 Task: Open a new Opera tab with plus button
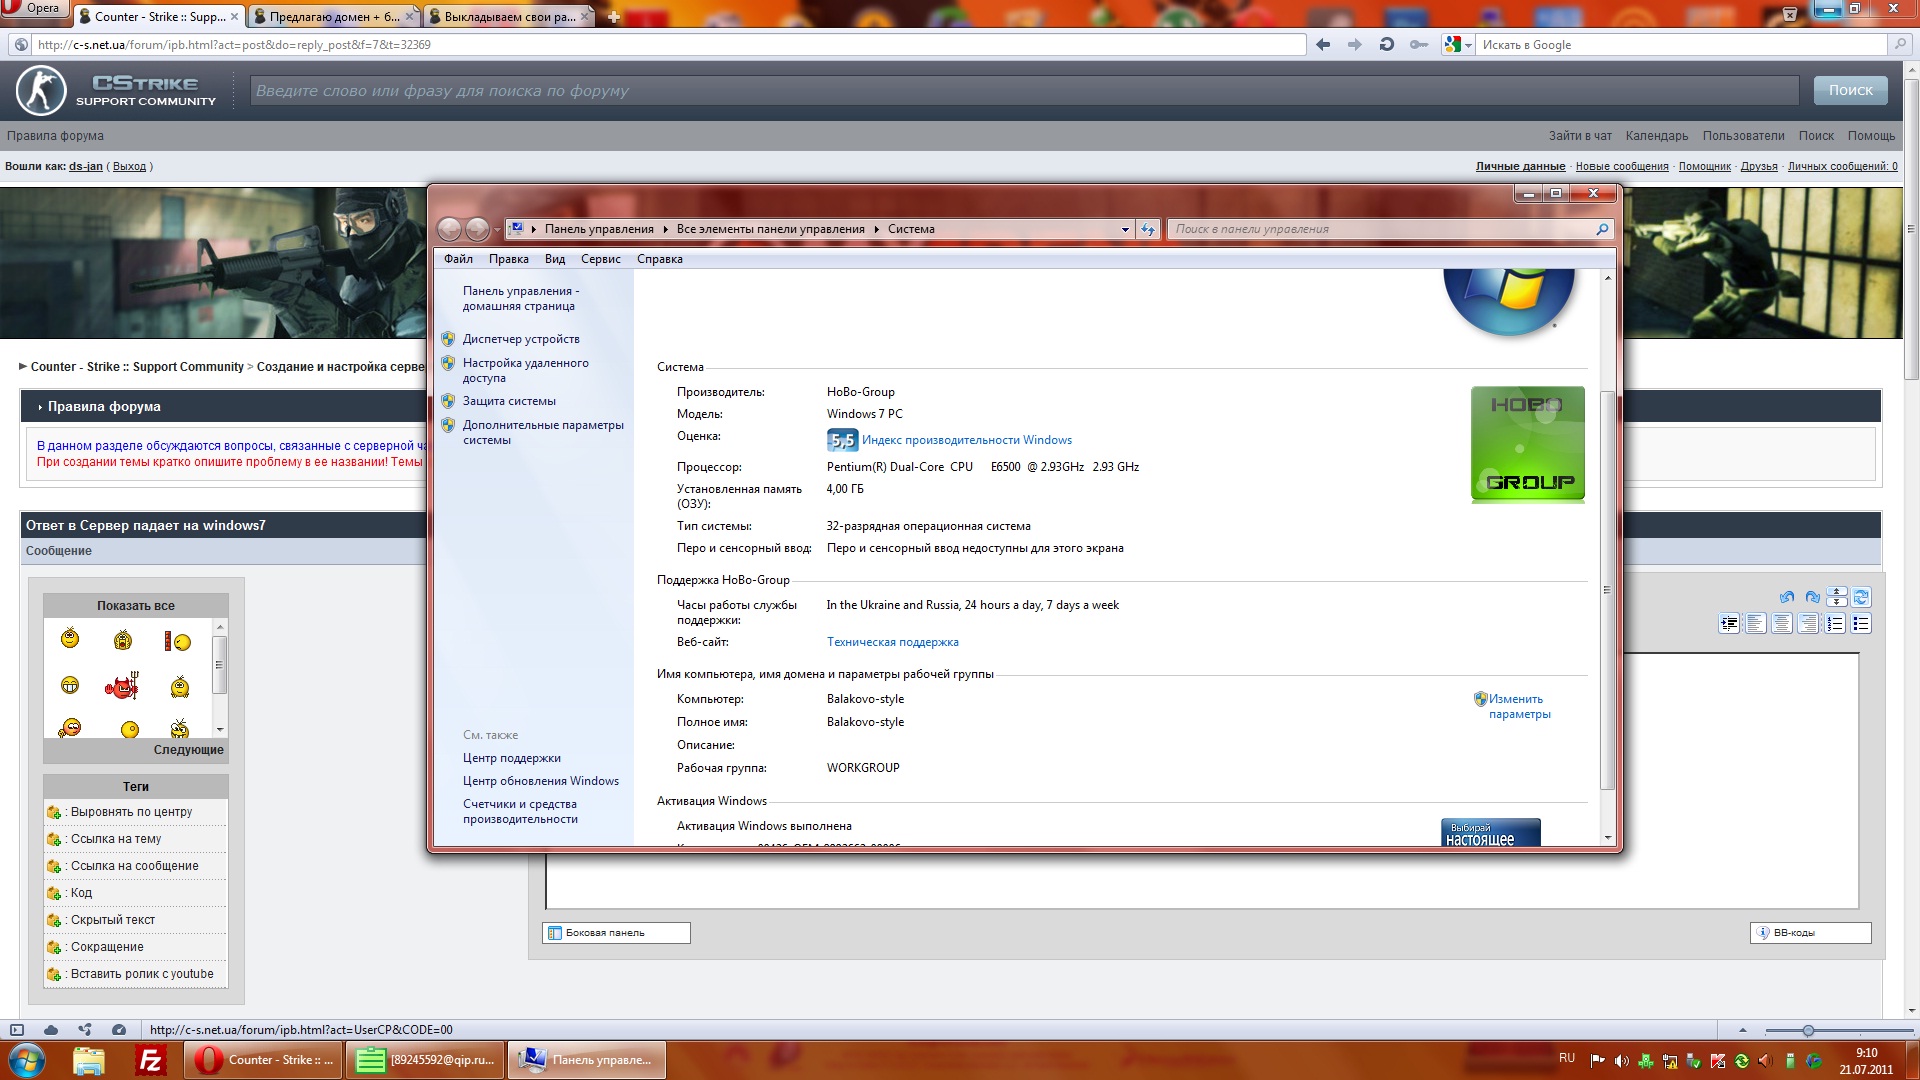tap(613, 17)
